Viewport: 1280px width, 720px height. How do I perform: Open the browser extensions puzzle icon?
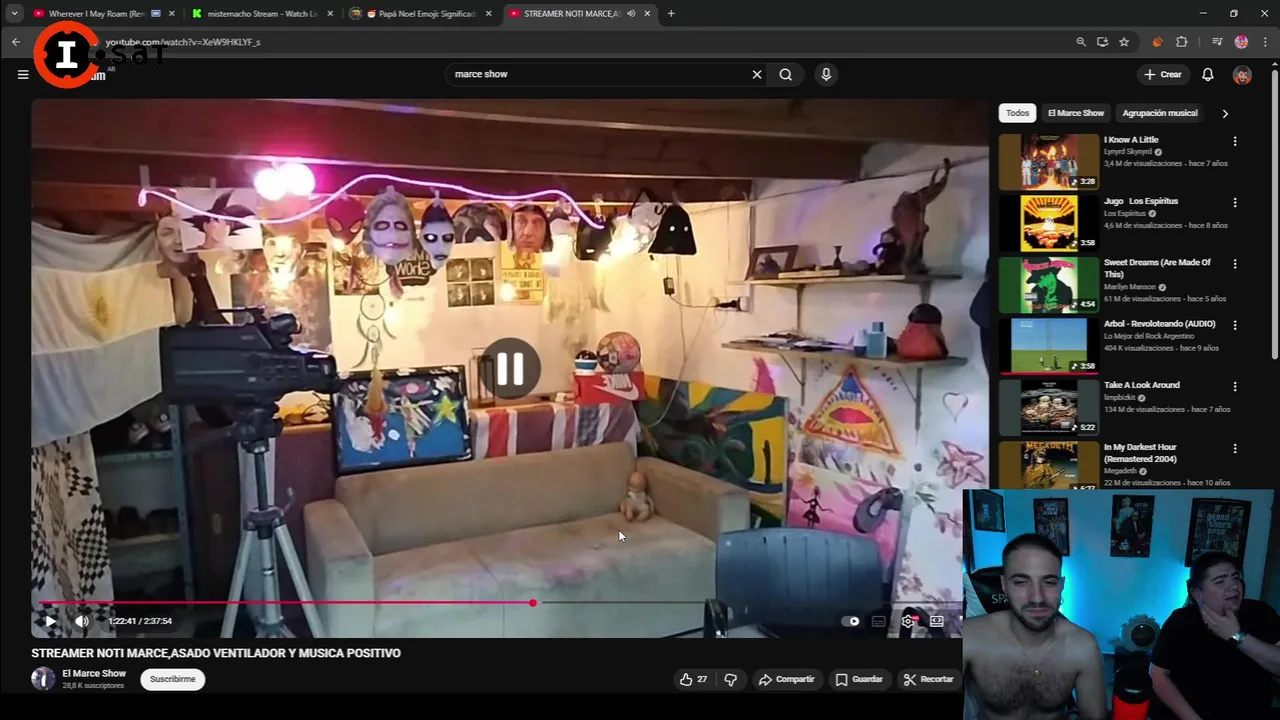coord(1182,42)
